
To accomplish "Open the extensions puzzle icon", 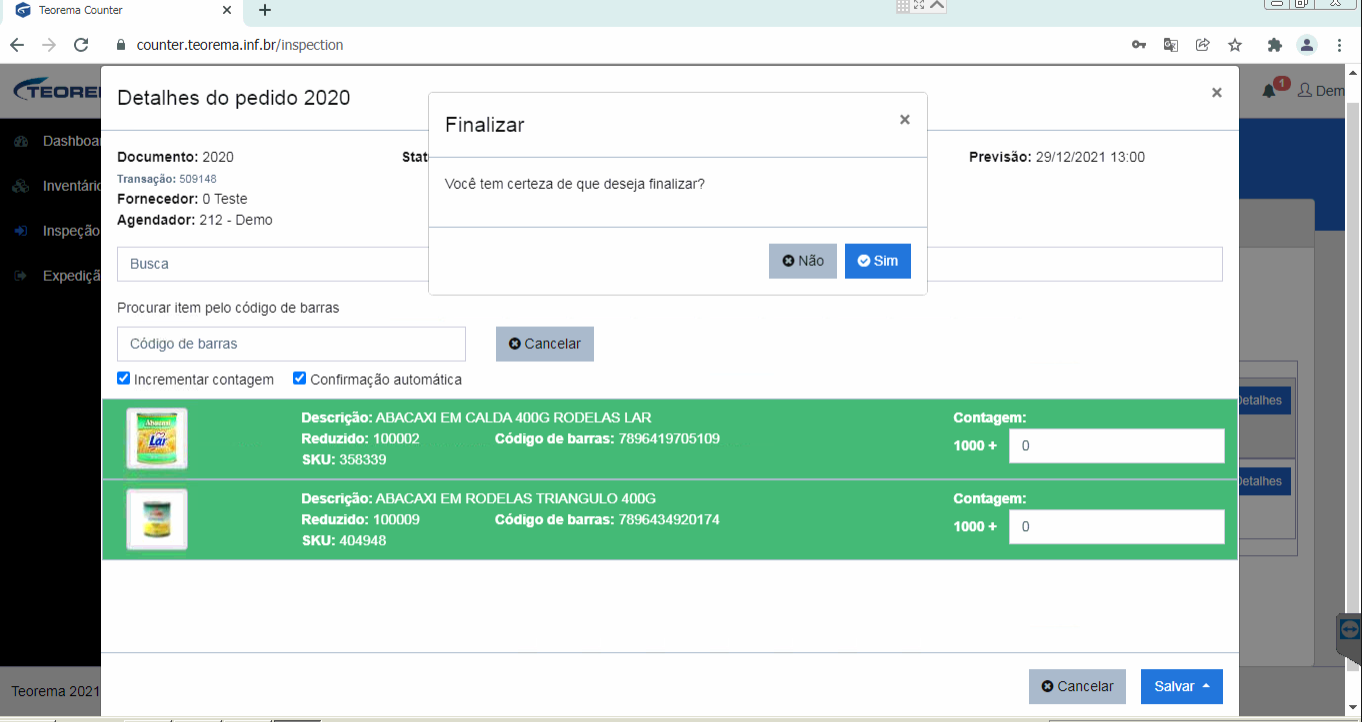I will [1274, 45].
